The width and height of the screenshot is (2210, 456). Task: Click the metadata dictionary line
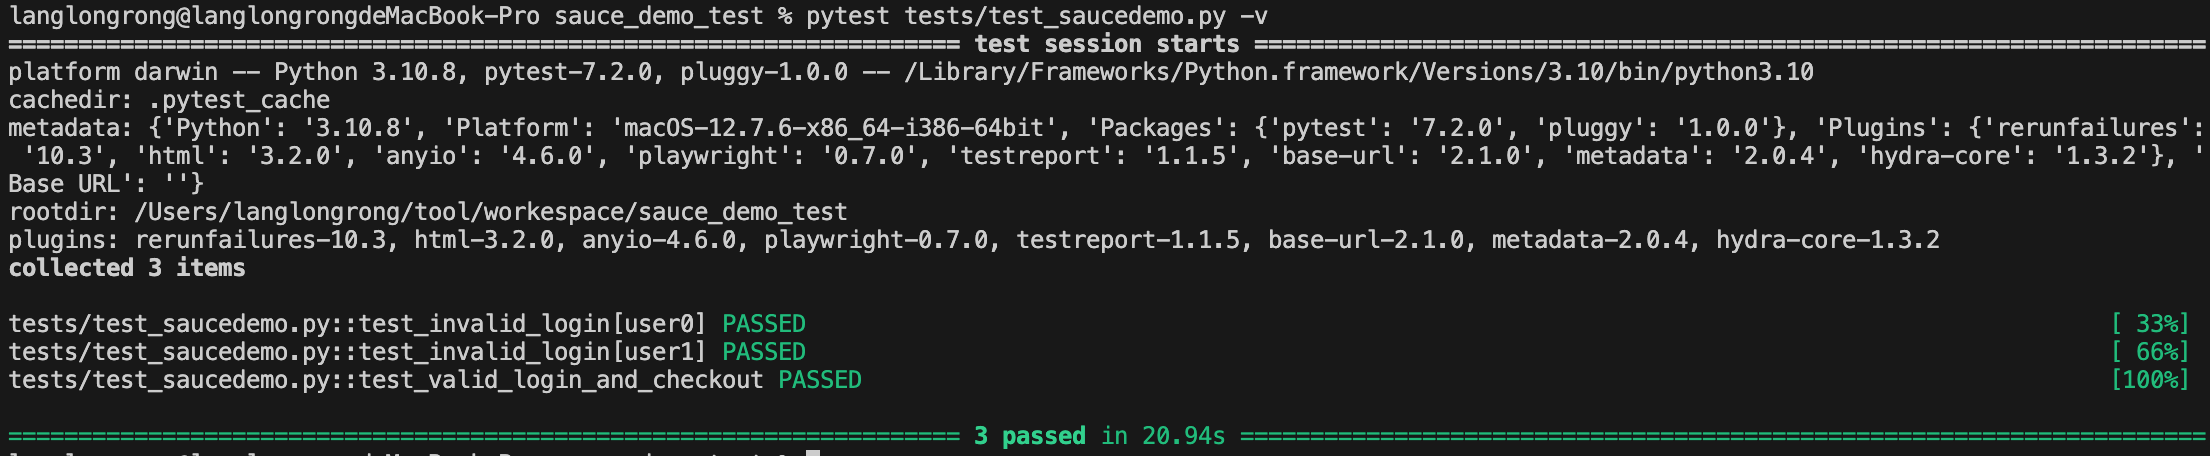[1105, 156]
